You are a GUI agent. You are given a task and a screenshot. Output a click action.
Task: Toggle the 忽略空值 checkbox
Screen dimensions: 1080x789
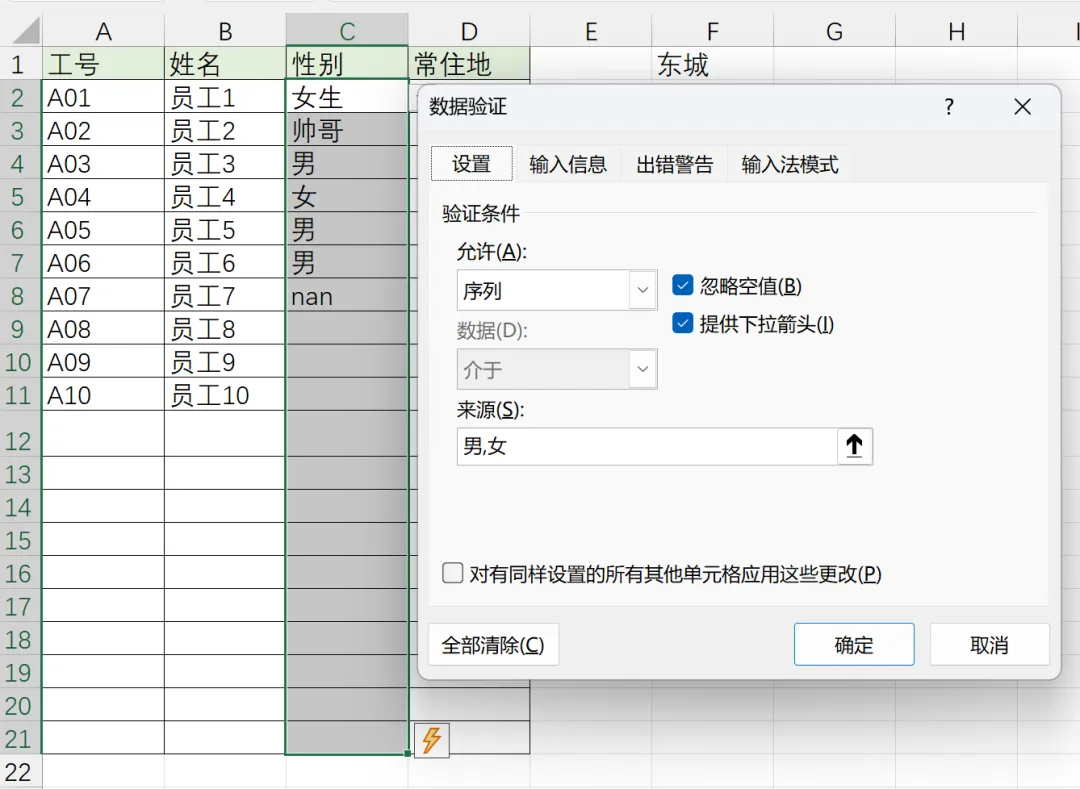point(682,285)
